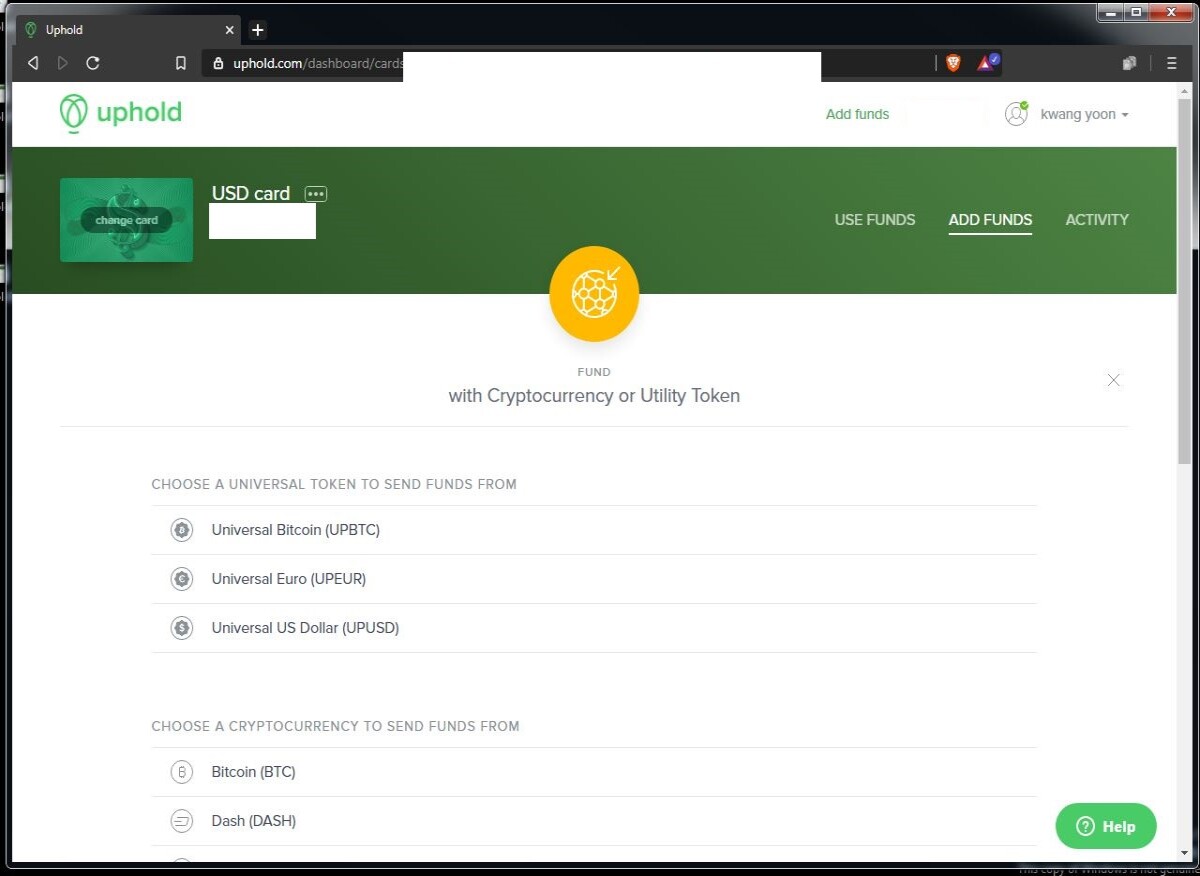Open the Brave Shields lion icon
Image resolution: width=1200 pixels, height=876 pixels.
coord(954,63)
